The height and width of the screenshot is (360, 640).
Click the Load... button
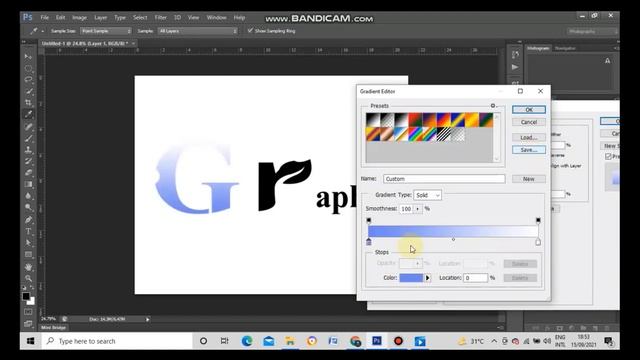click(529, 138)
